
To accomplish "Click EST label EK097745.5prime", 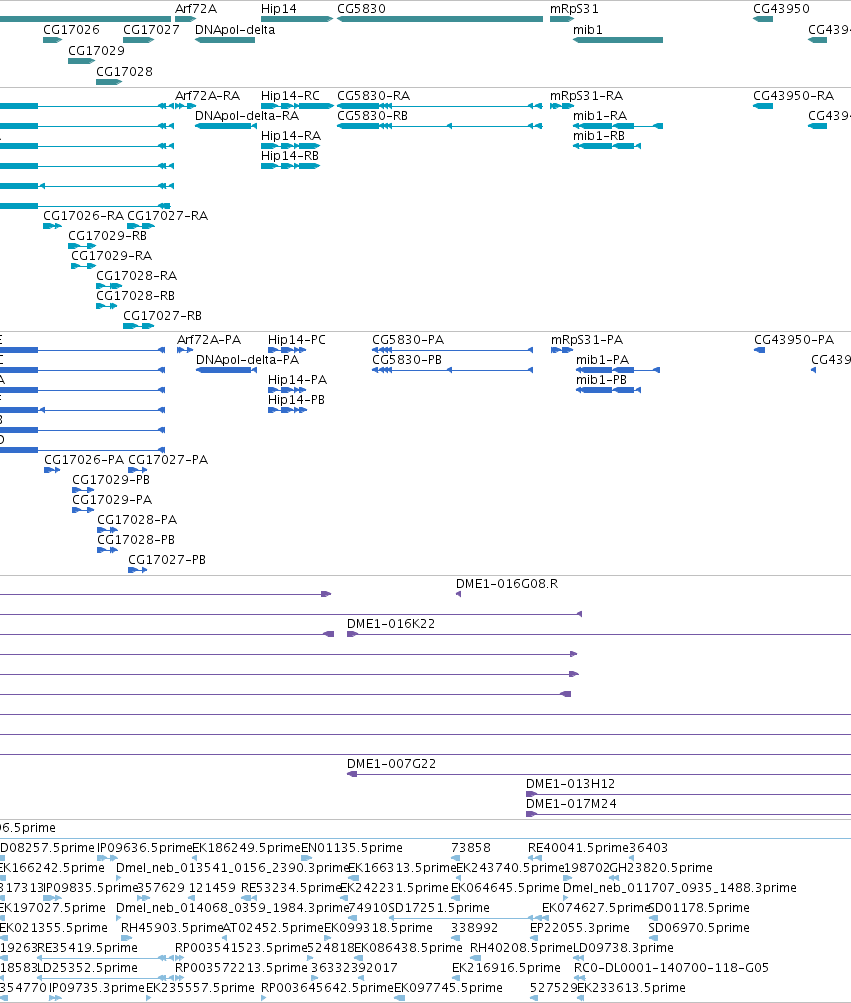I will (449, 988).
